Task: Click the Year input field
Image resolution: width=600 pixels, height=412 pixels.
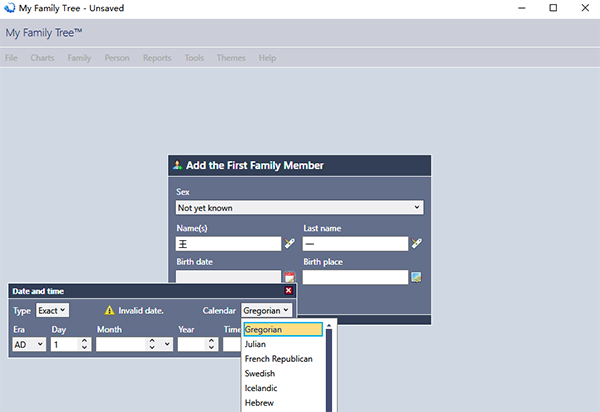Action: click(x=192, y=344)
